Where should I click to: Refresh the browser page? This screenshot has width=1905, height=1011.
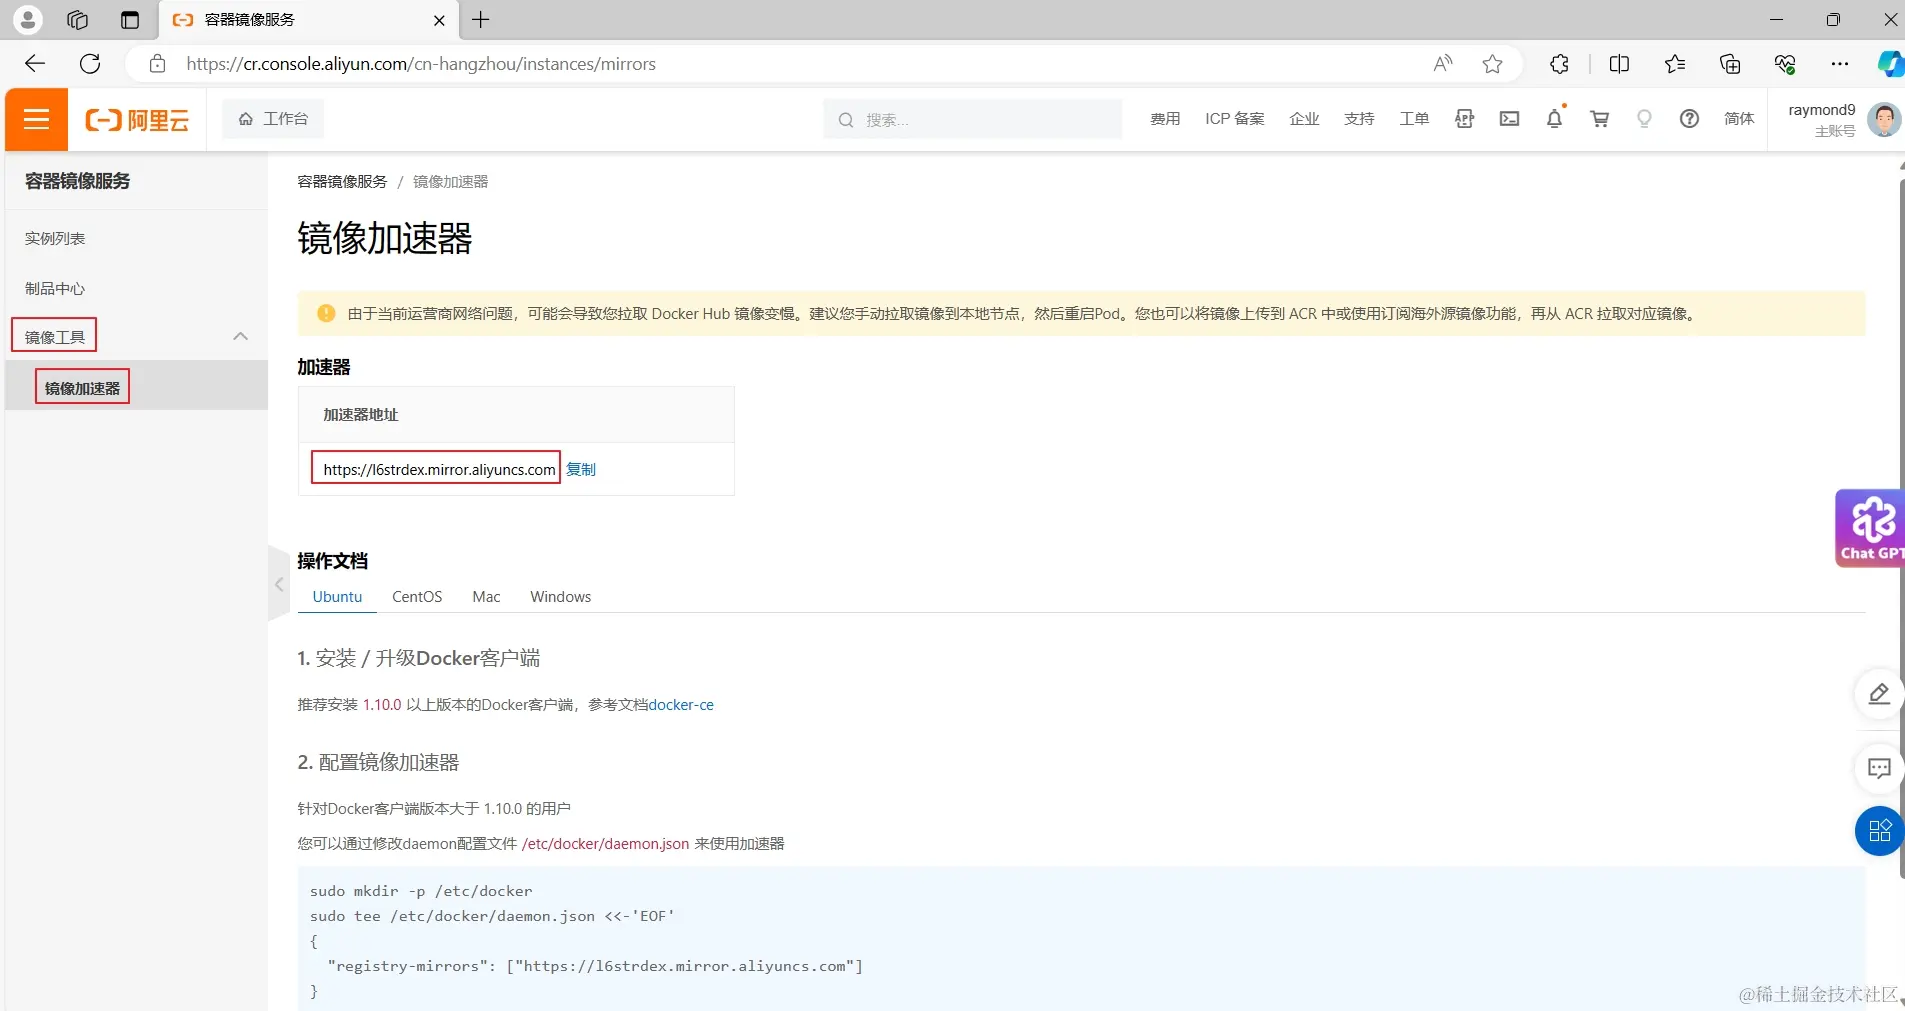tap(90, 64)
